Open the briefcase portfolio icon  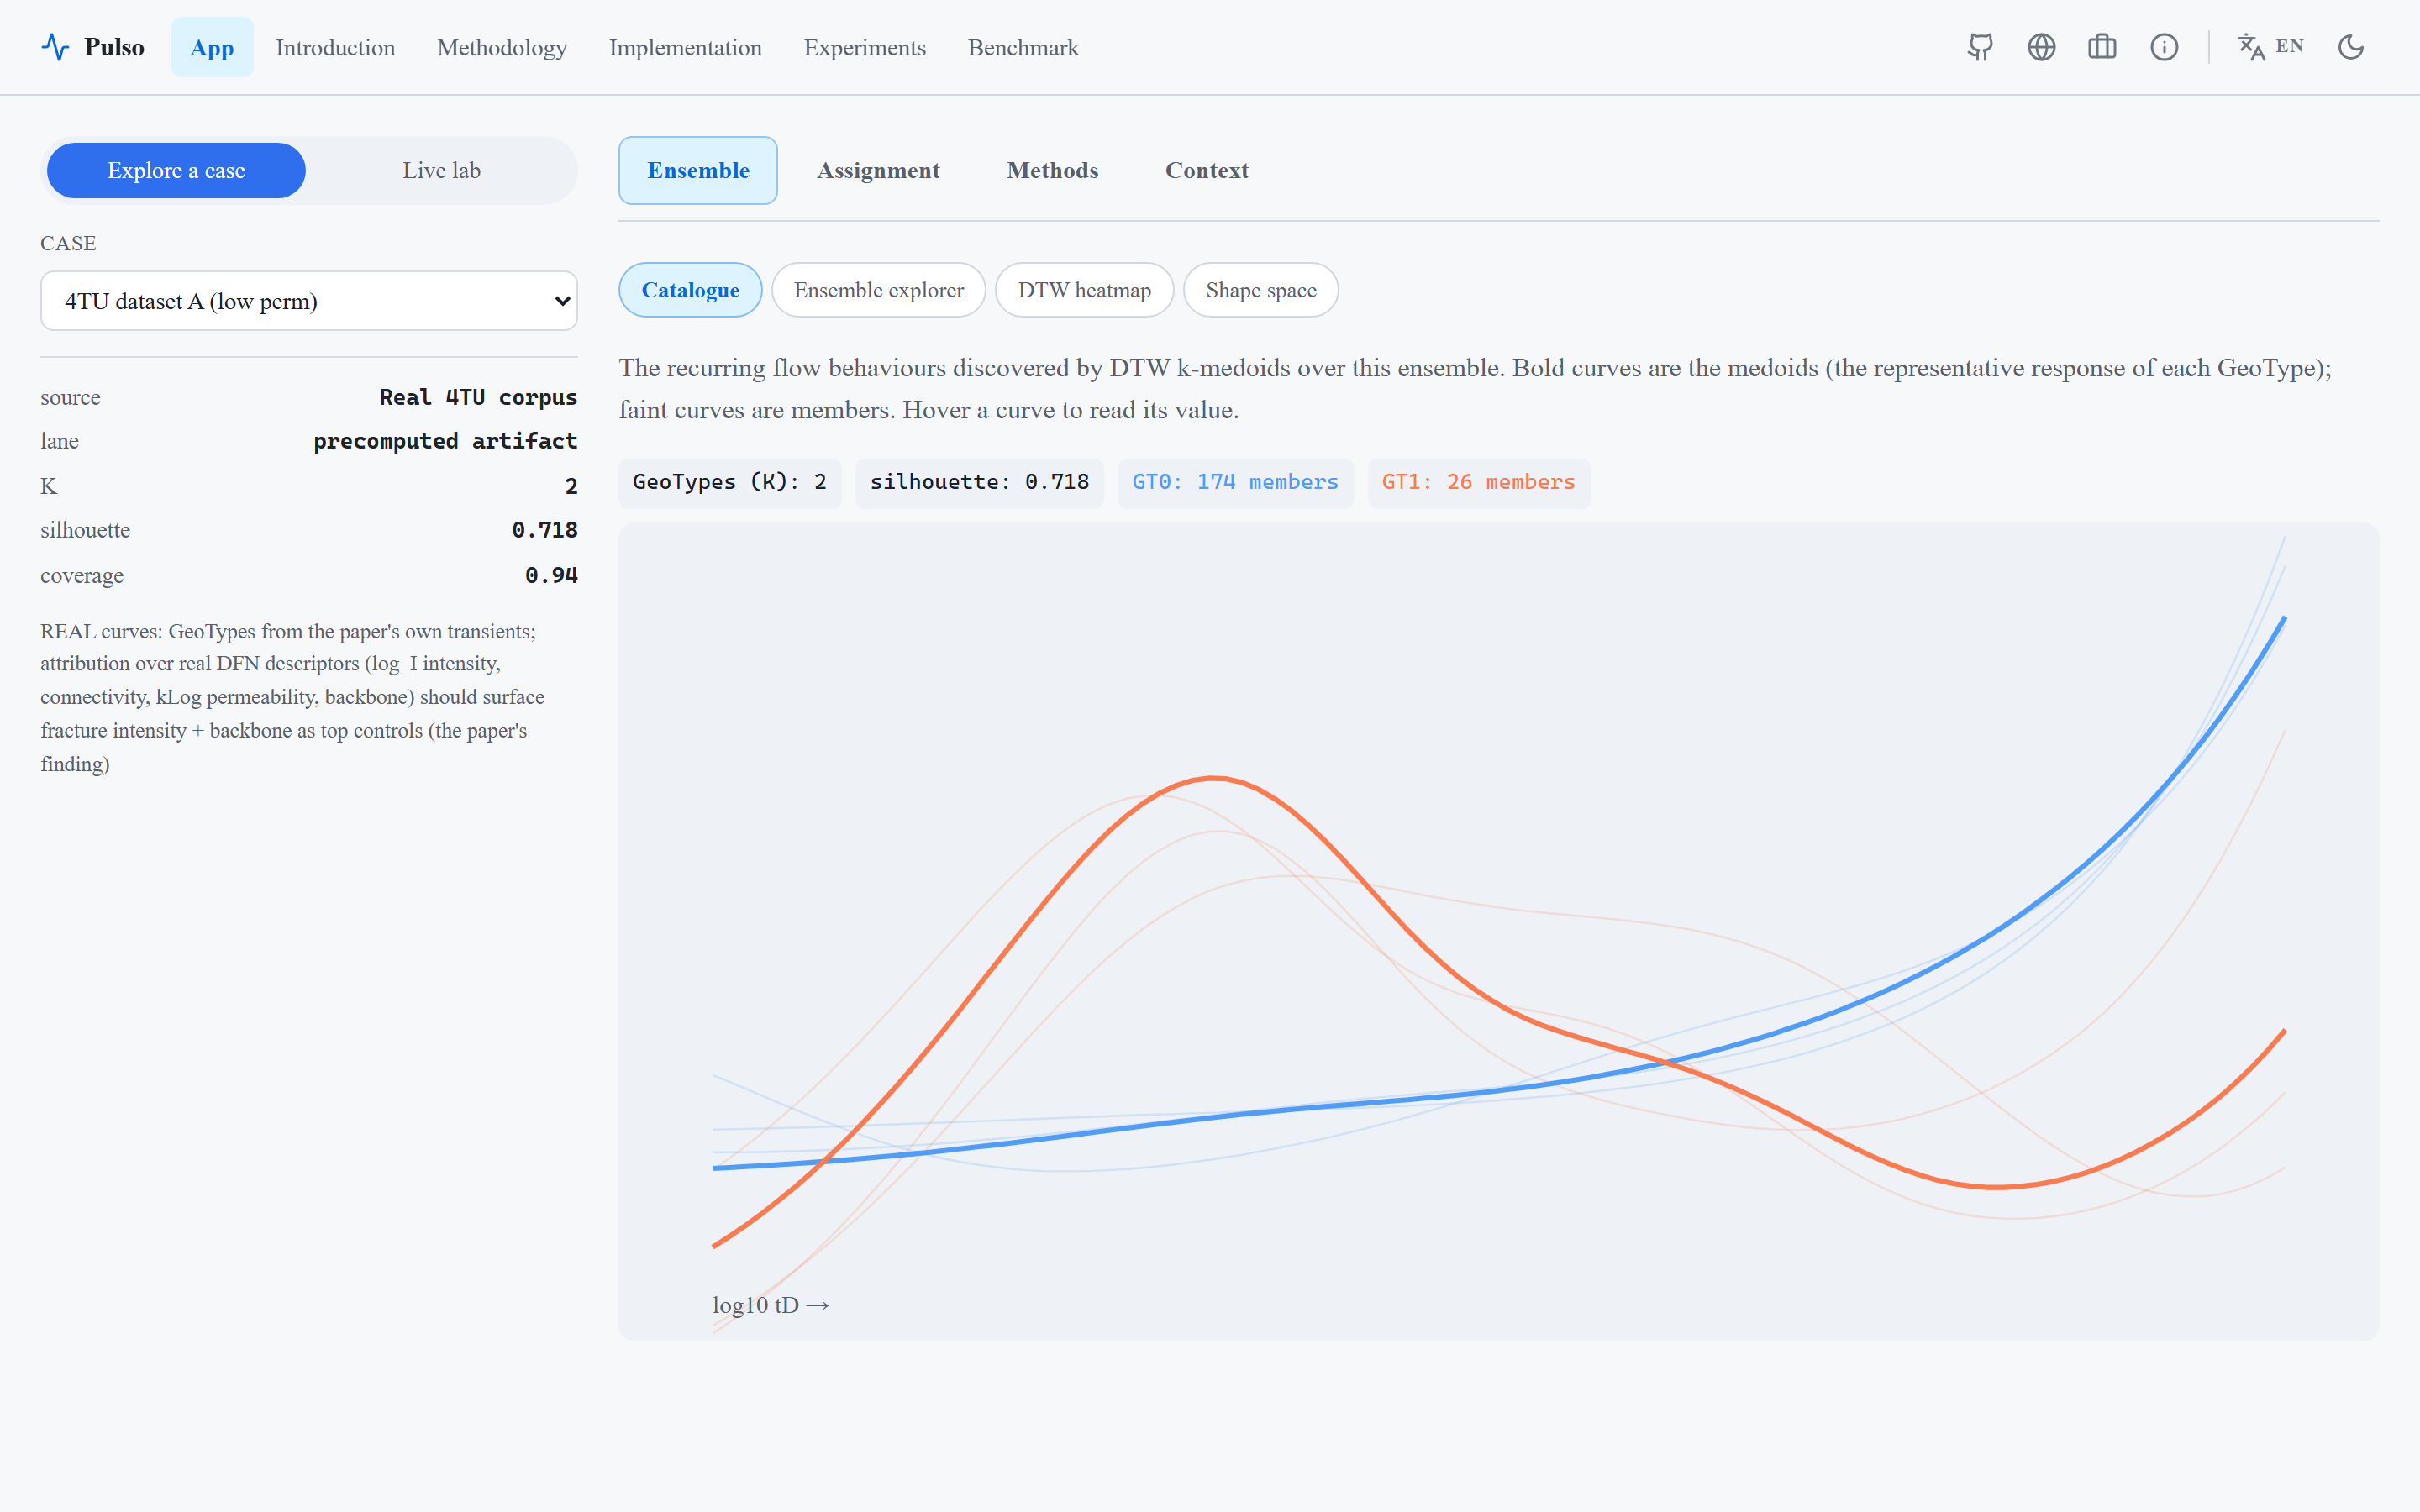[x=2102, y=47]
